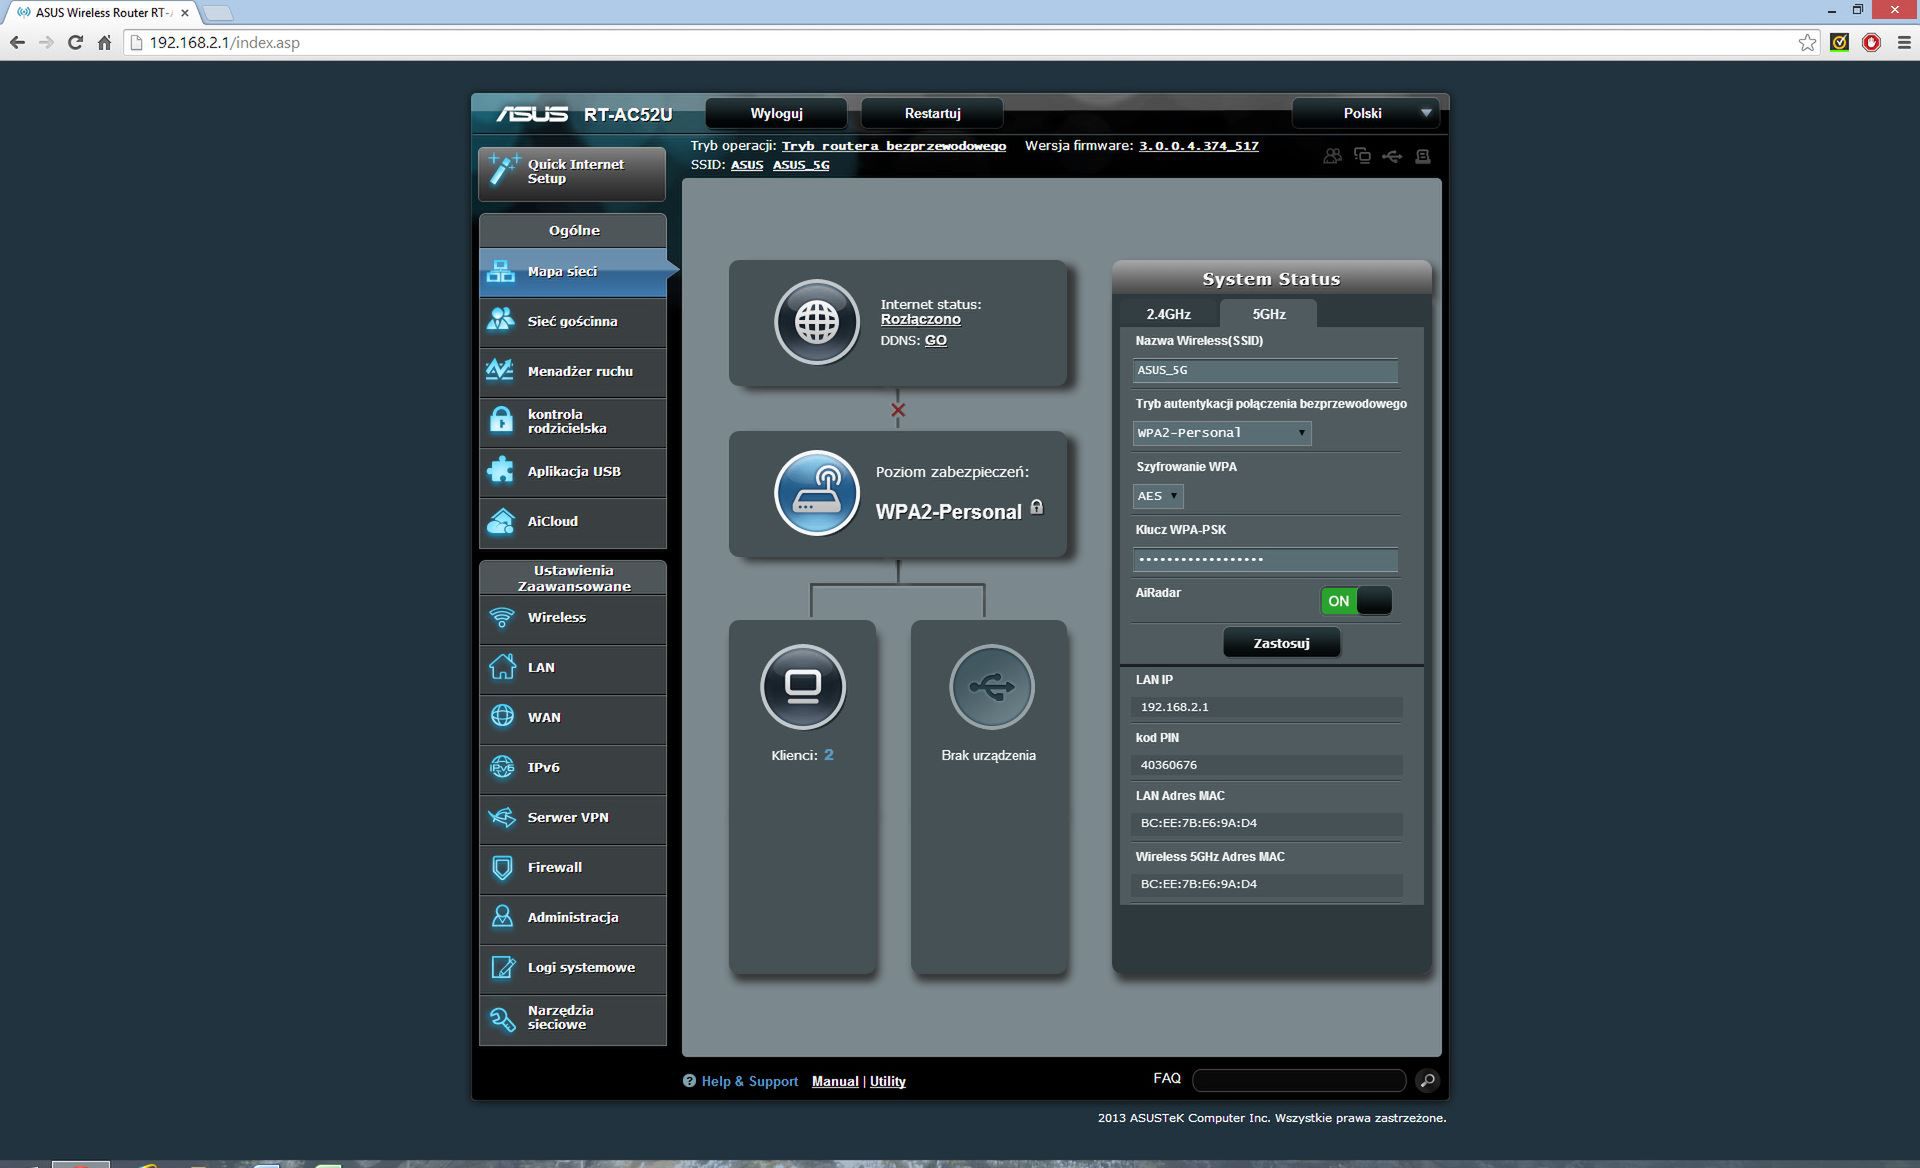Viewport: 1920px width, 1168px height.
Task: Toggle the AiRadar ON switch
Action: coord(1356,600)
